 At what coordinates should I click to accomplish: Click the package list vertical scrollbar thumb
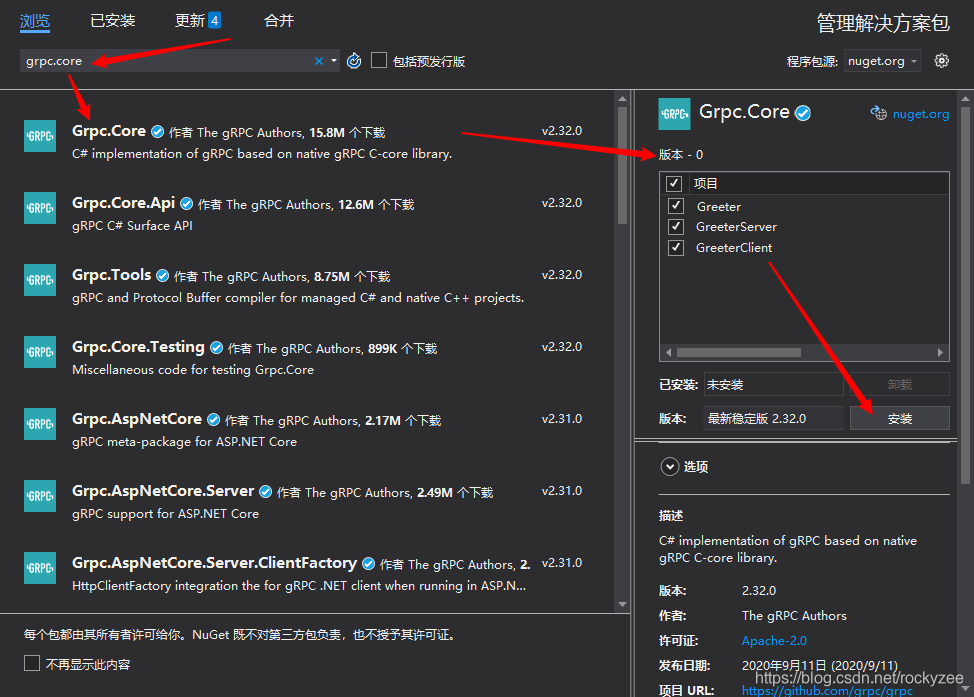622,165
